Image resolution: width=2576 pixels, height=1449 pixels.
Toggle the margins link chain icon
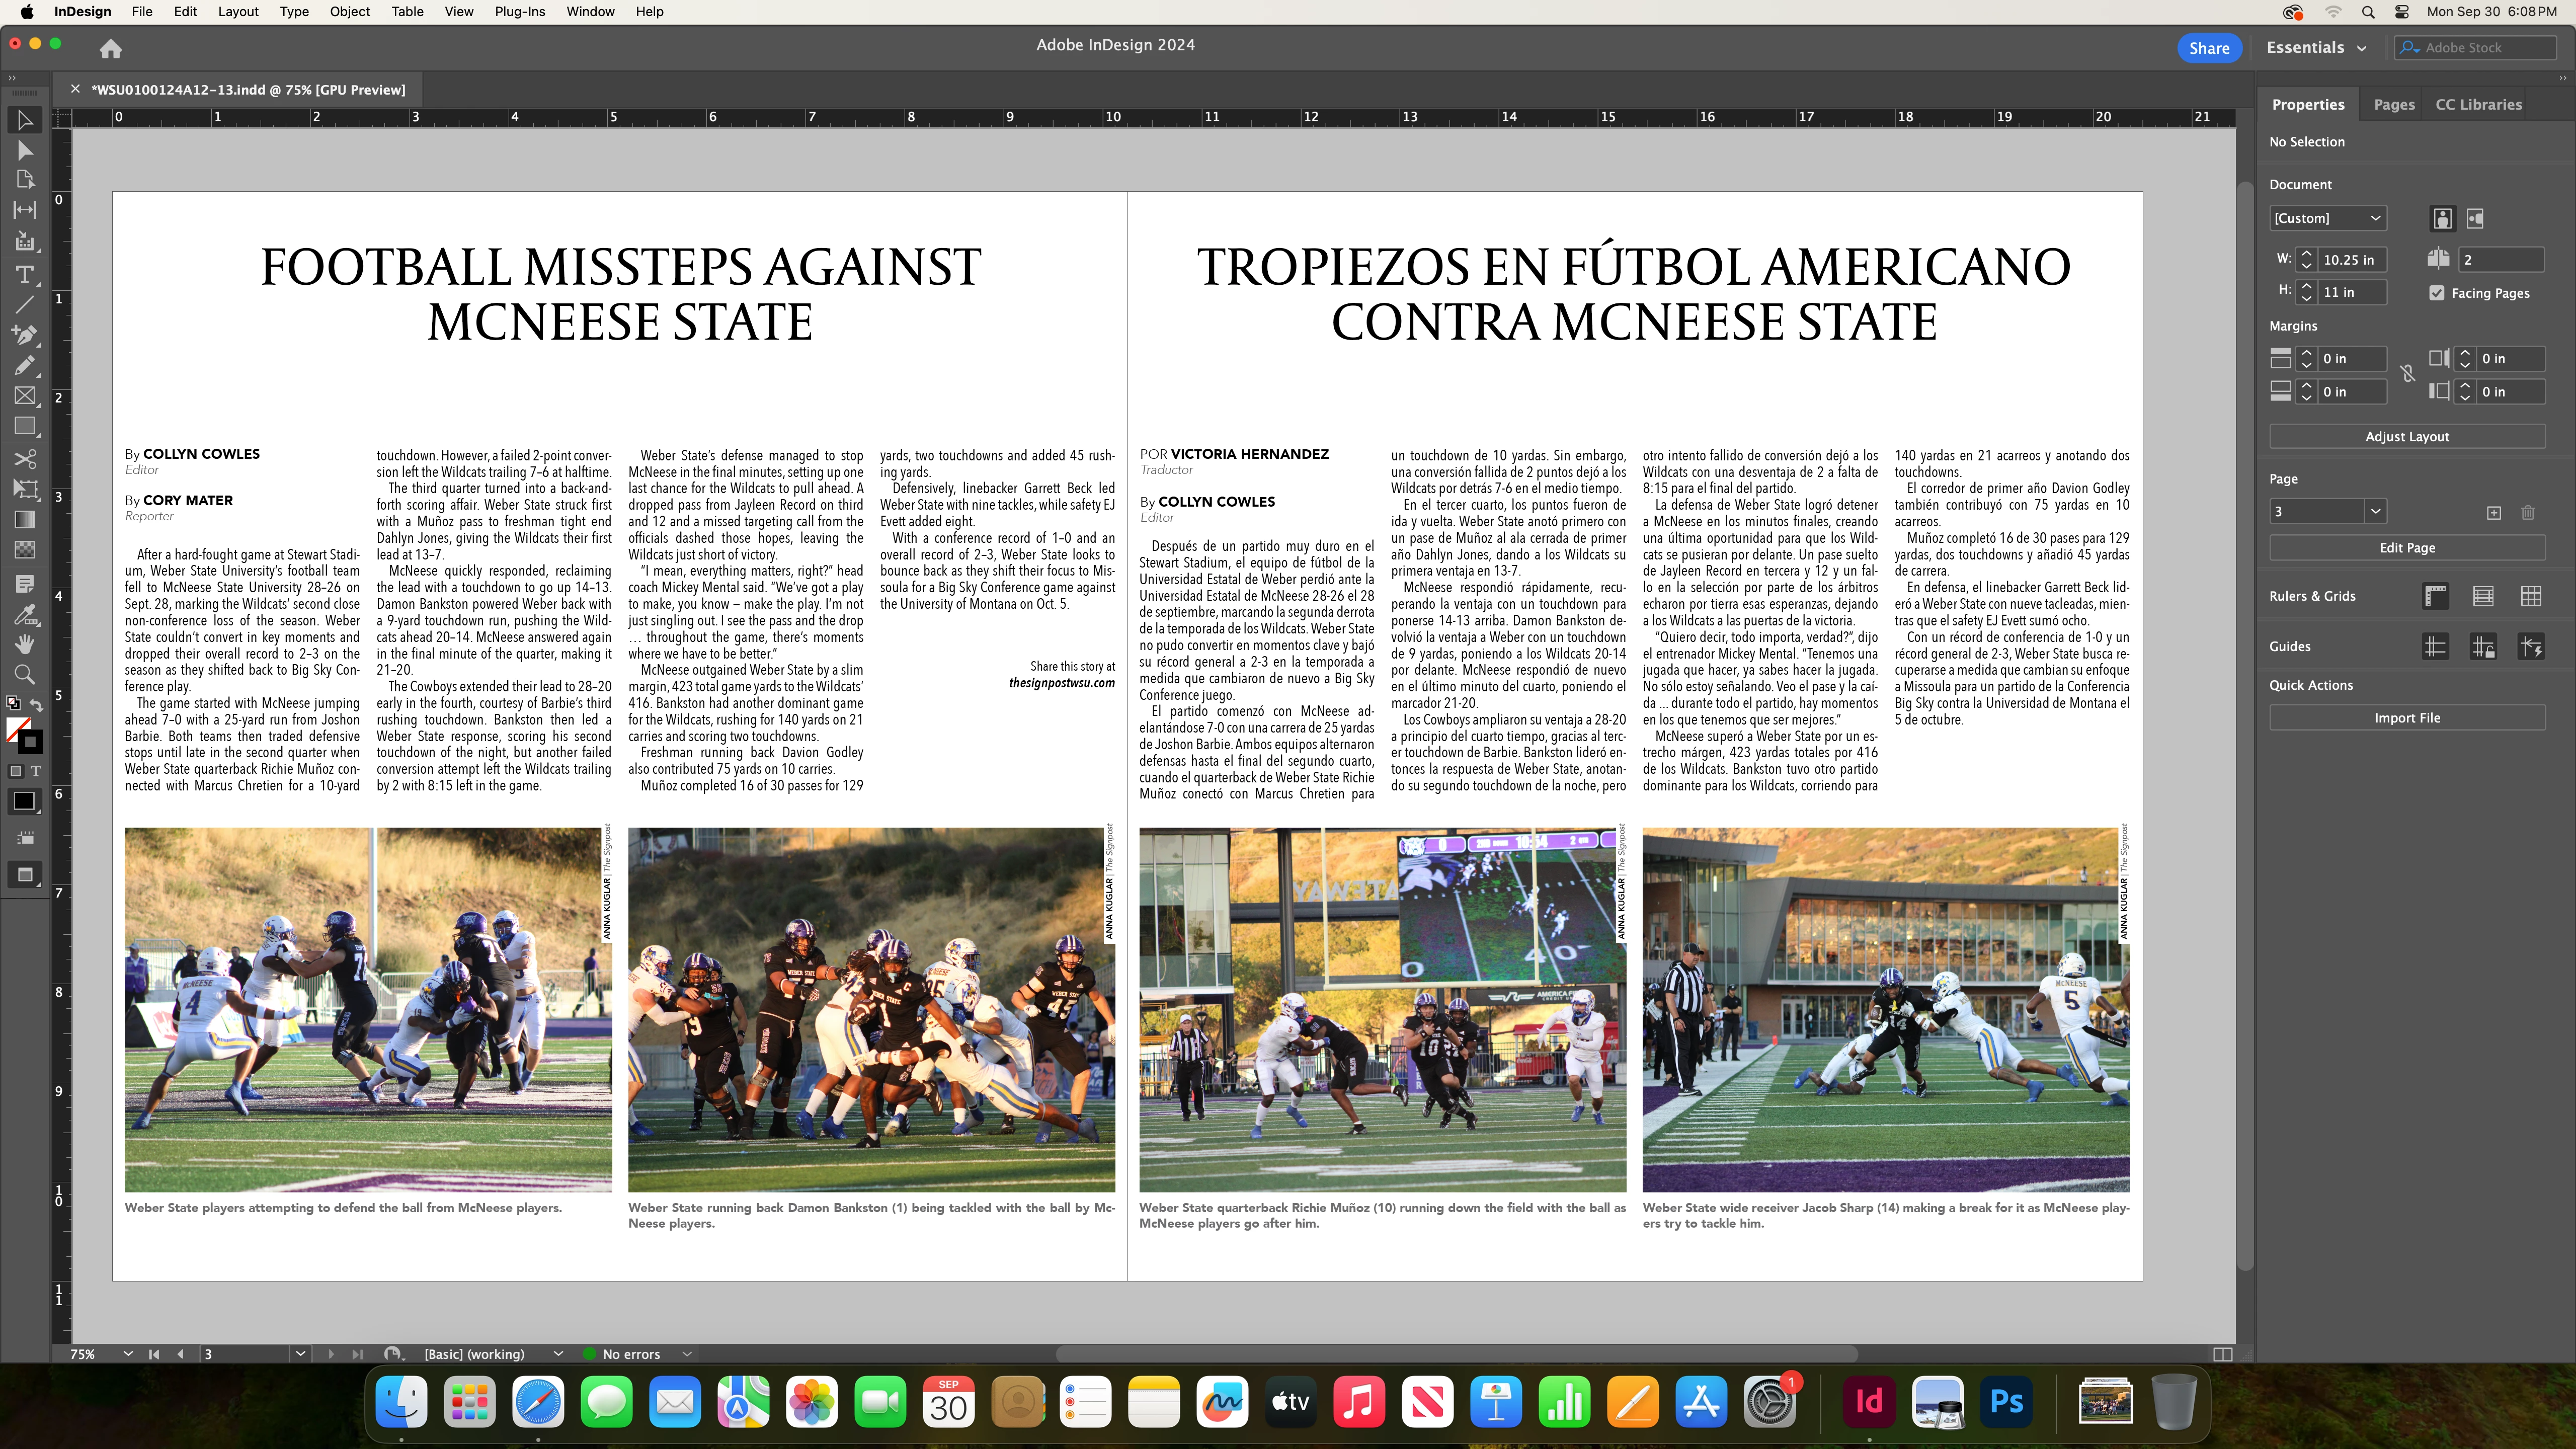(2408, 374)
